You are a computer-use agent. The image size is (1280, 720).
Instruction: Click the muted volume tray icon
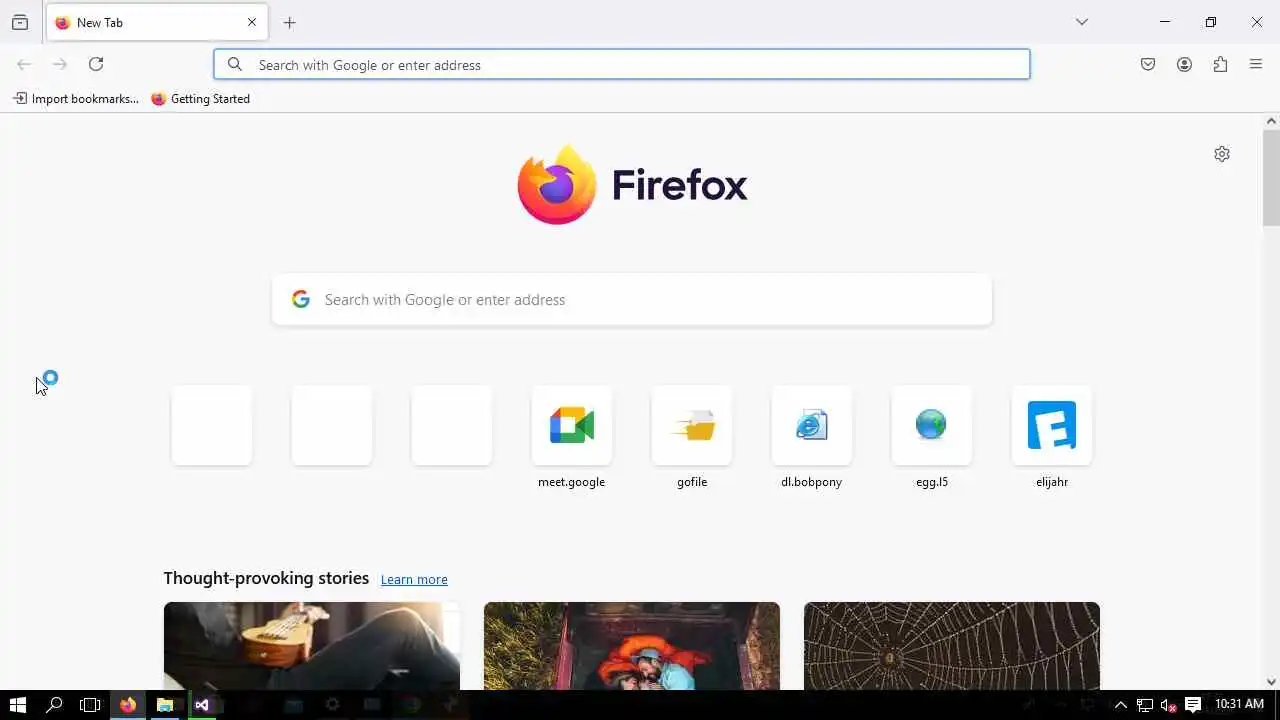(x=1168, y=705)
